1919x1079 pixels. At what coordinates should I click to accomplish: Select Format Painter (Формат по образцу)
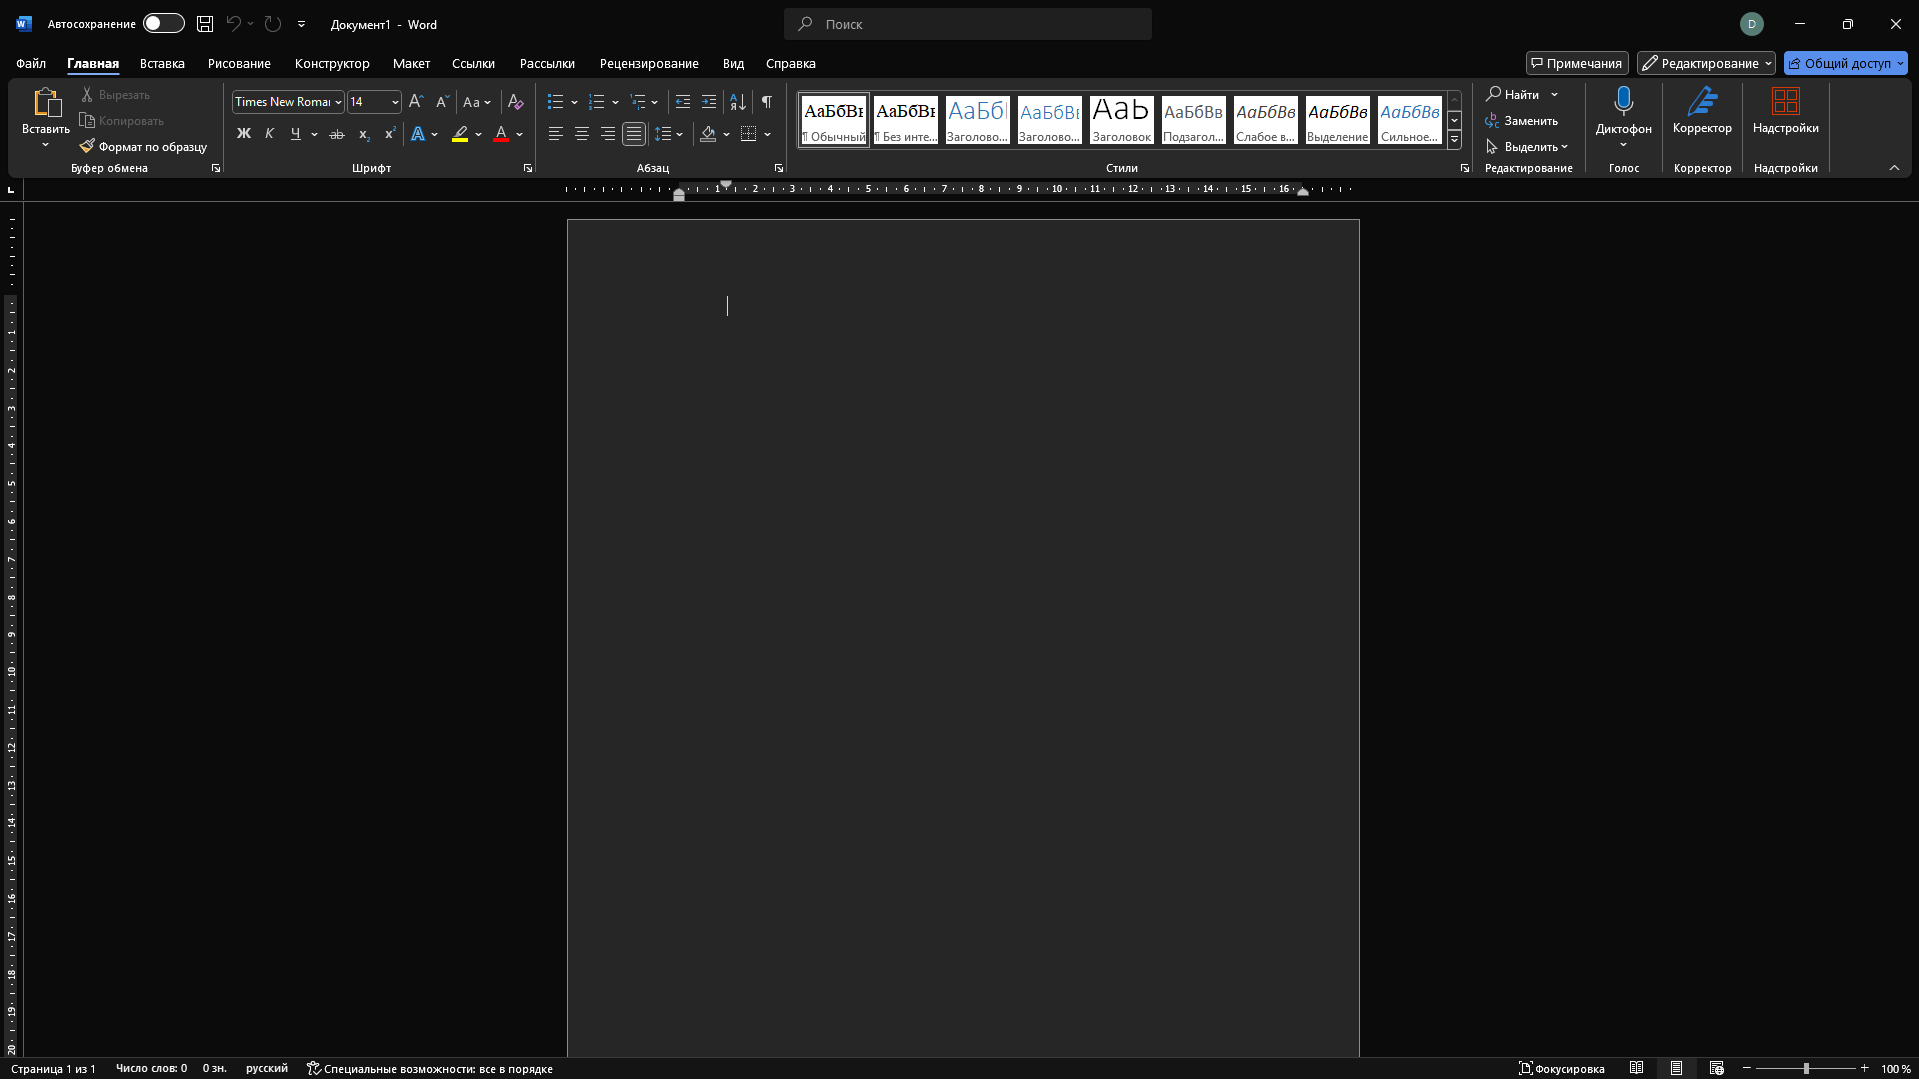click(x=143, y=146)
